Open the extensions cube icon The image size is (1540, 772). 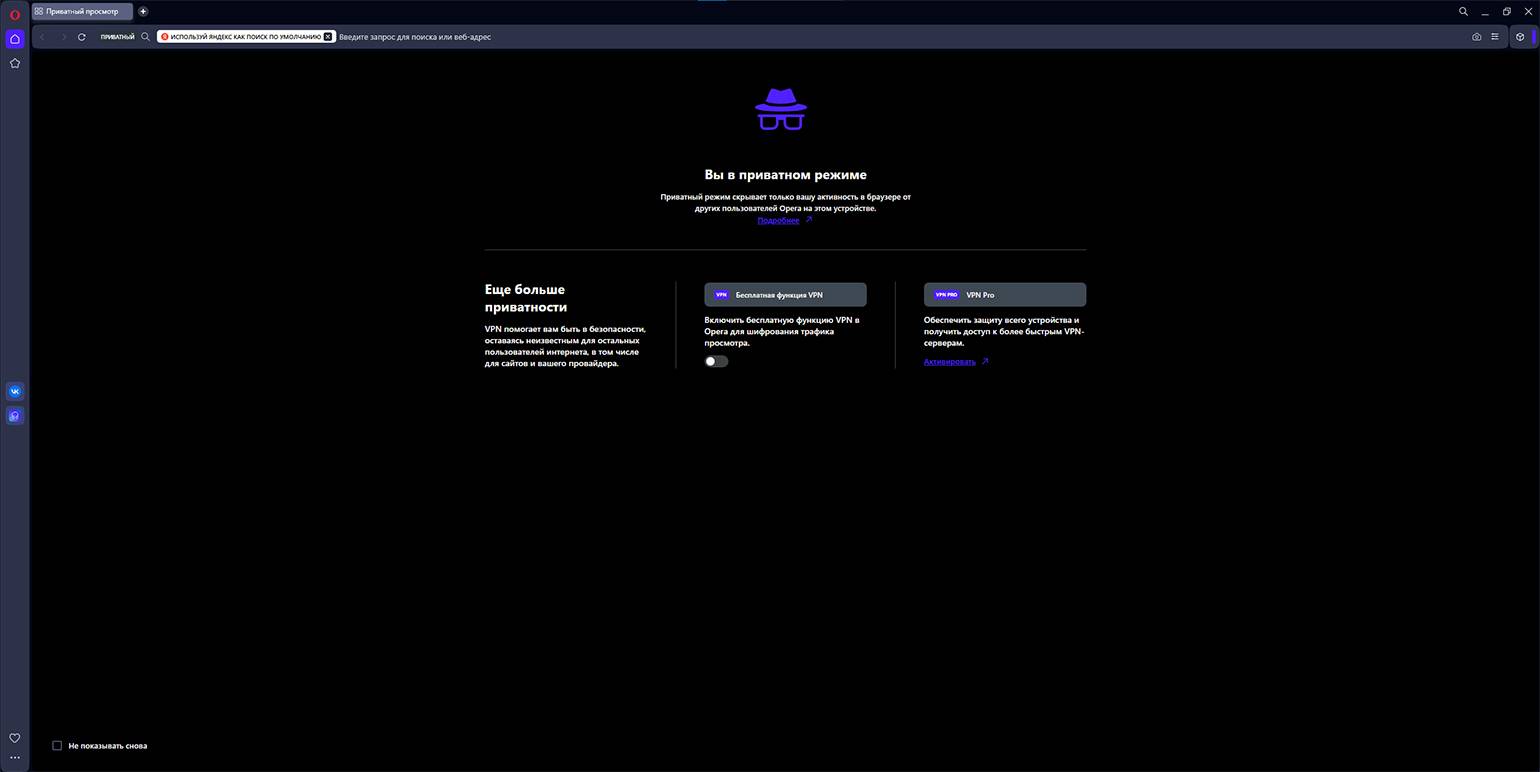[x=1520, y=37]
